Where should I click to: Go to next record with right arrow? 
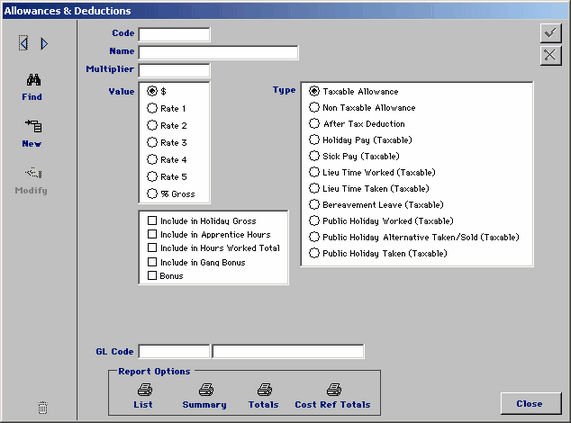tap(44, 44)
